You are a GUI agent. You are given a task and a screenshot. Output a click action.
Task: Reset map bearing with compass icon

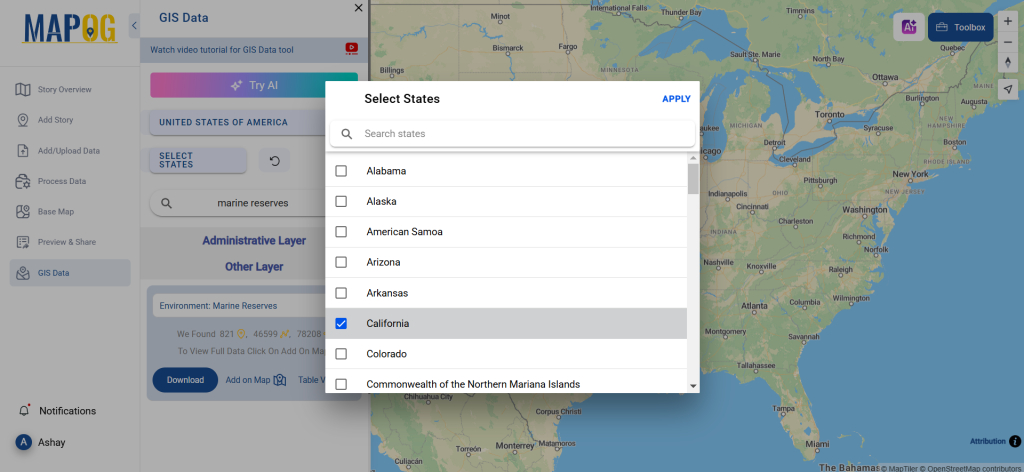tap(1008, 63)
